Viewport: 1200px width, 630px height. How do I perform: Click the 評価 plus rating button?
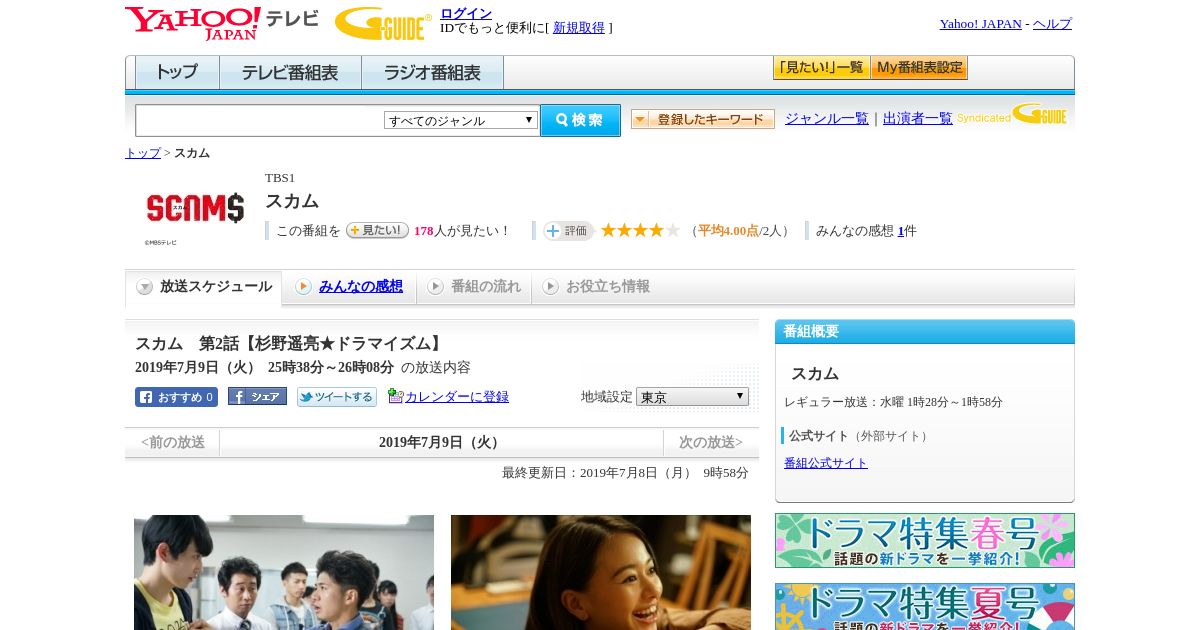[x=568, y=231]
